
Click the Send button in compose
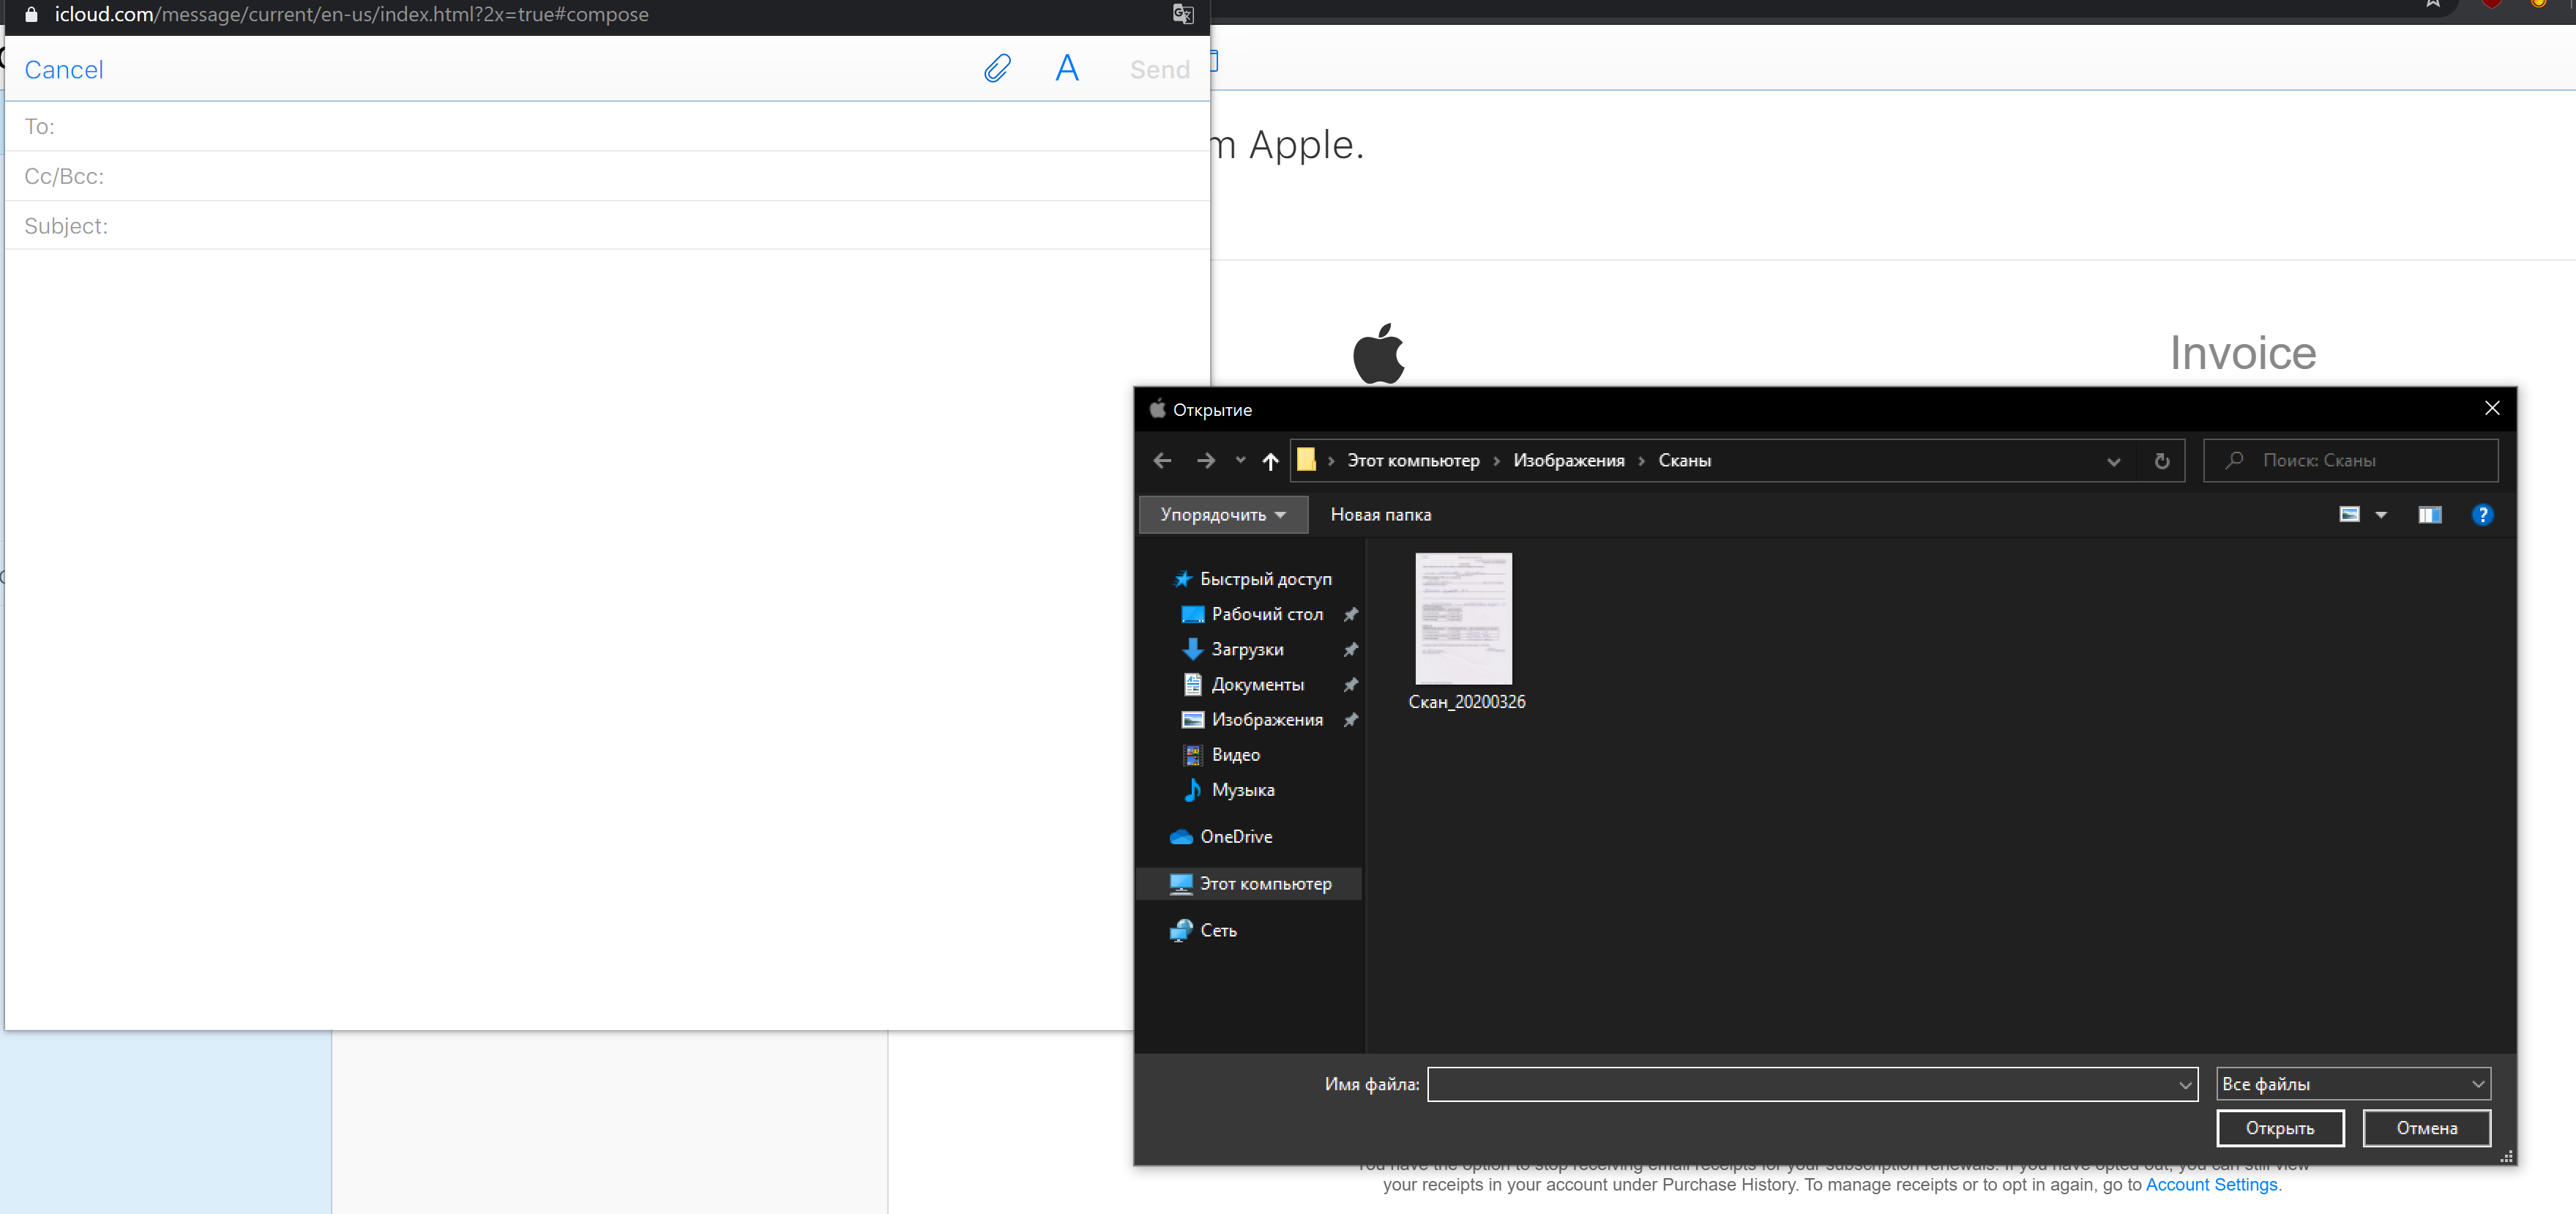[1159, 70]
